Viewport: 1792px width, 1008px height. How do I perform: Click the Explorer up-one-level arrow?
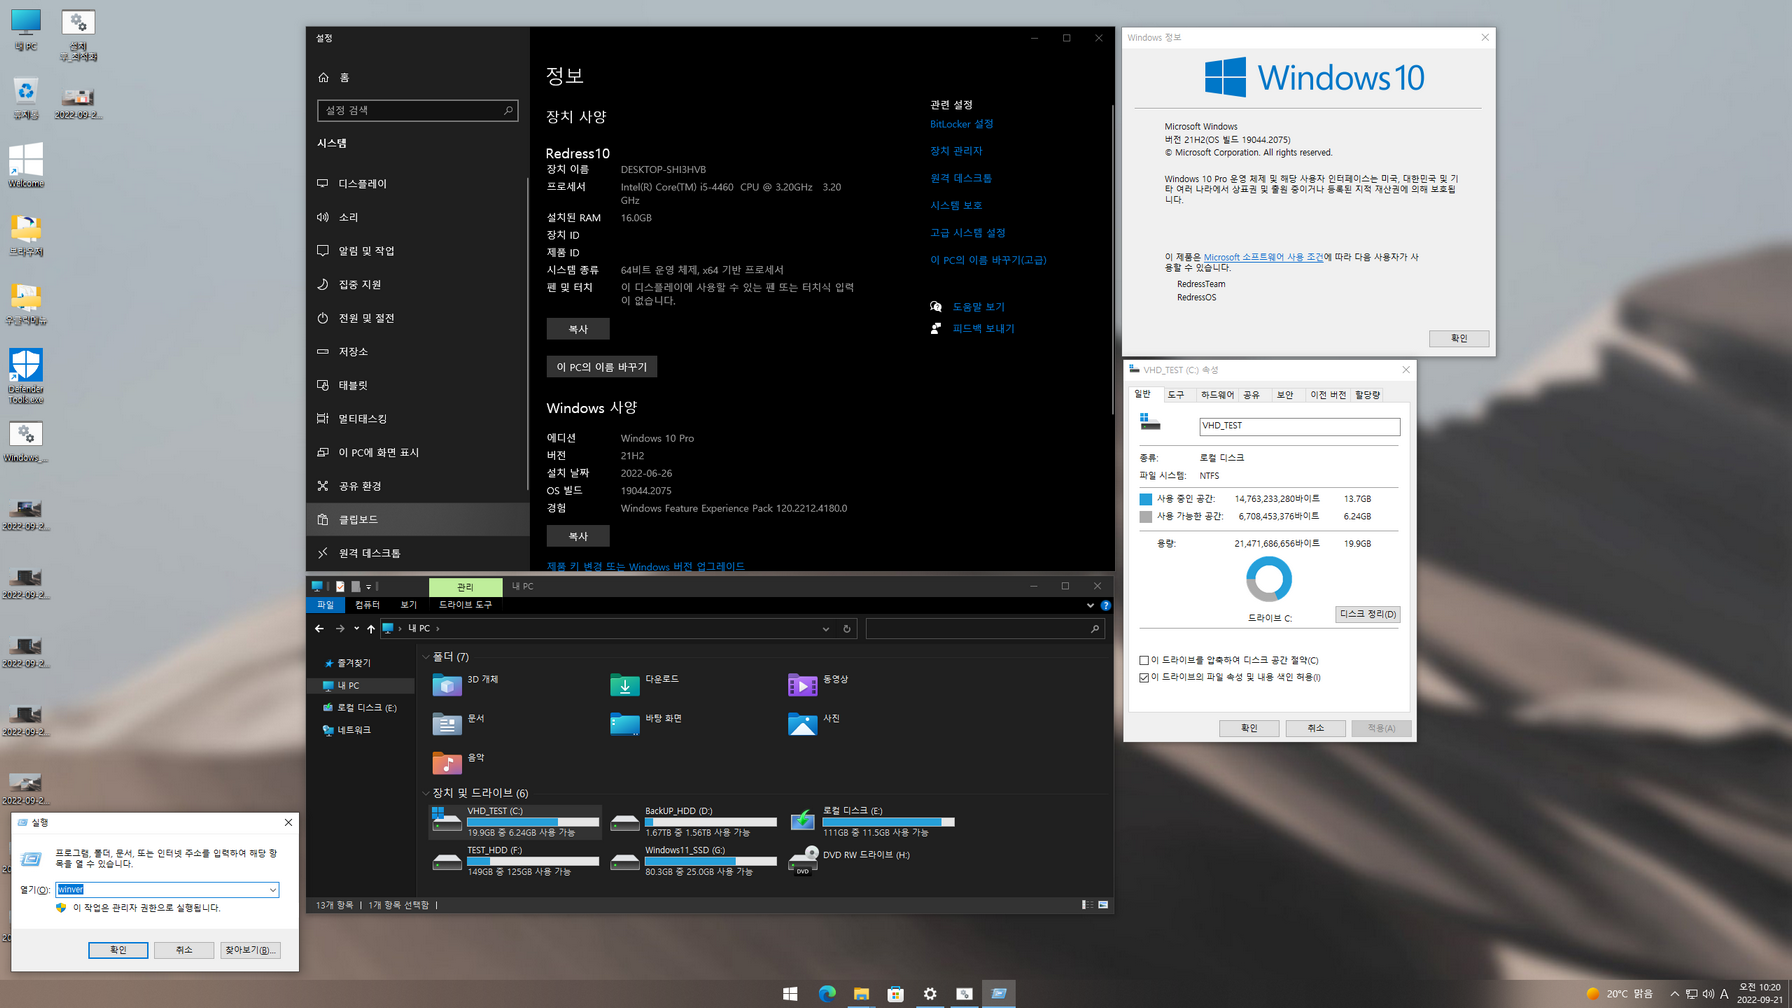pyautogui.click(x=371, y=629)
